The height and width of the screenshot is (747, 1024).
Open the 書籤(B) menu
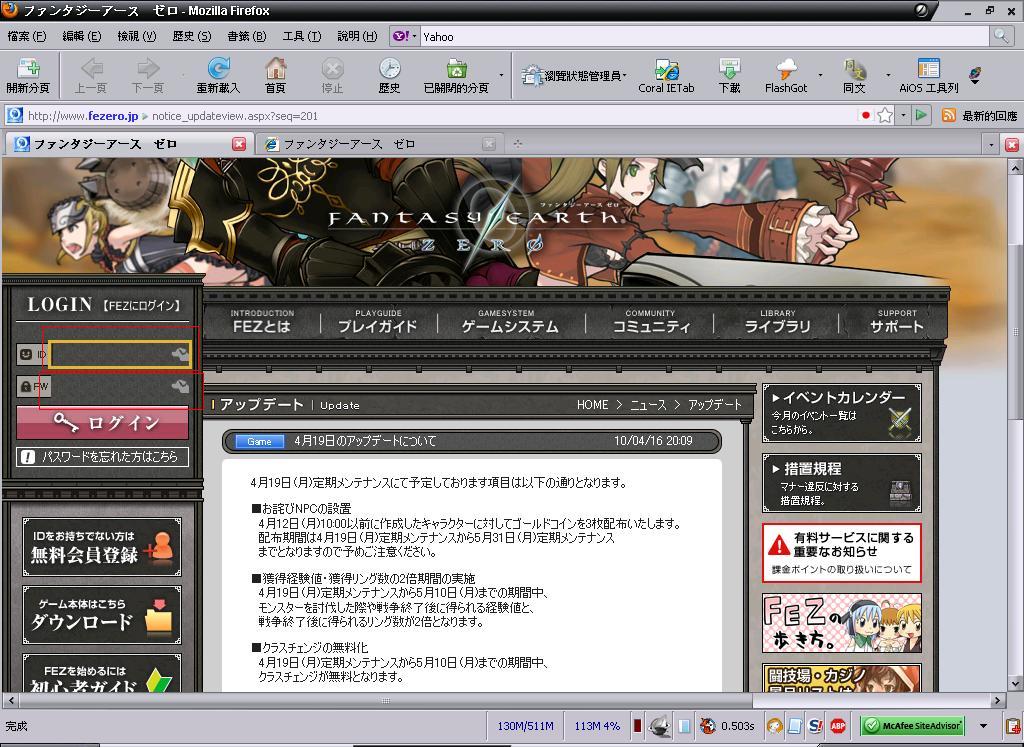pos(246,36)
